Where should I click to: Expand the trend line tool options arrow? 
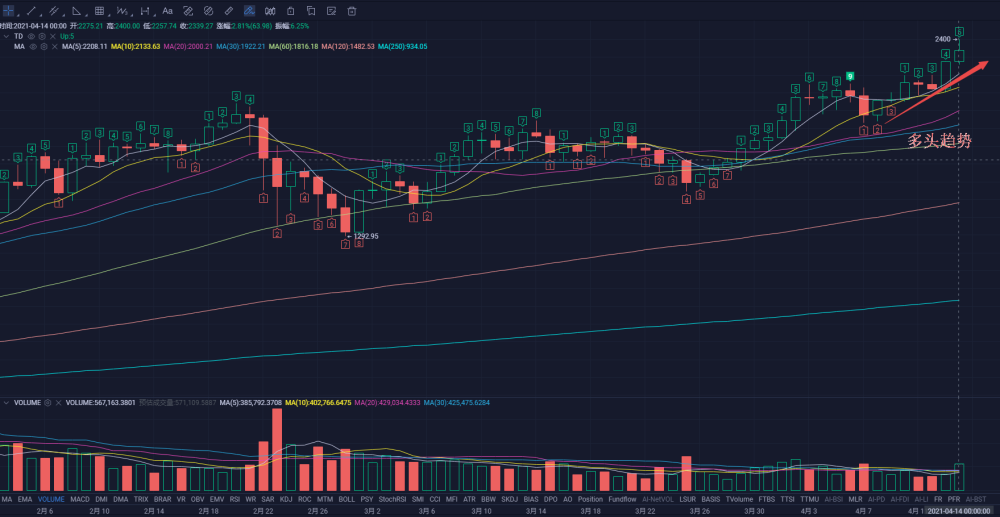coord(41,15)
